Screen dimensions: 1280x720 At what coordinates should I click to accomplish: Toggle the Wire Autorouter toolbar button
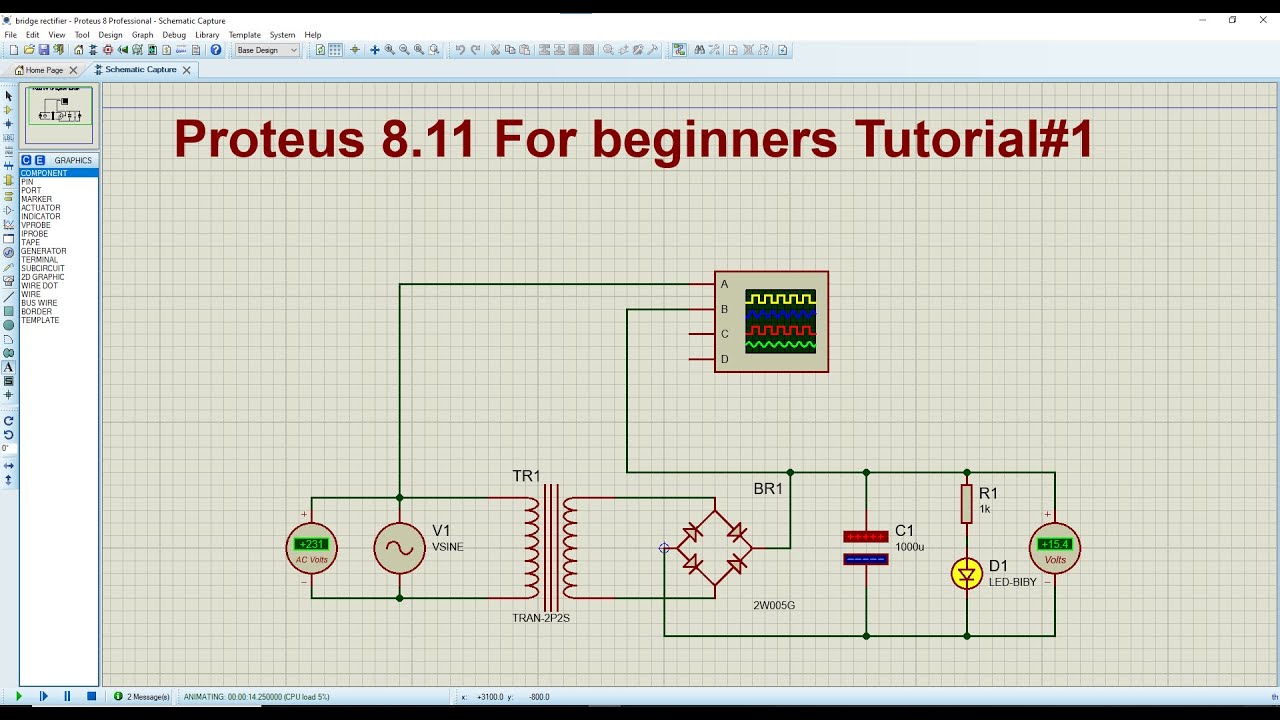pyautogui.click(x=680, y=50)
